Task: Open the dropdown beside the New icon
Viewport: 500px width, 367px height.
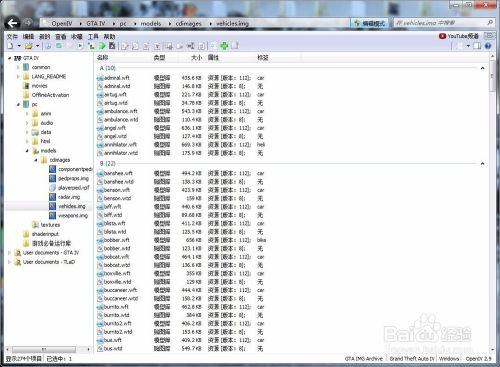Action: (x=19, y=46)
